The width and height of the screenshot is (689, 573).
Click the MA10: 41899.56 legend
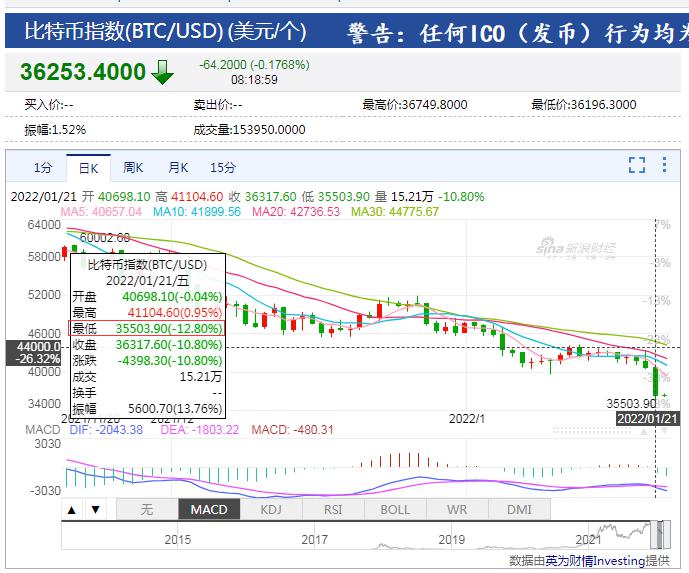[197, 212]
